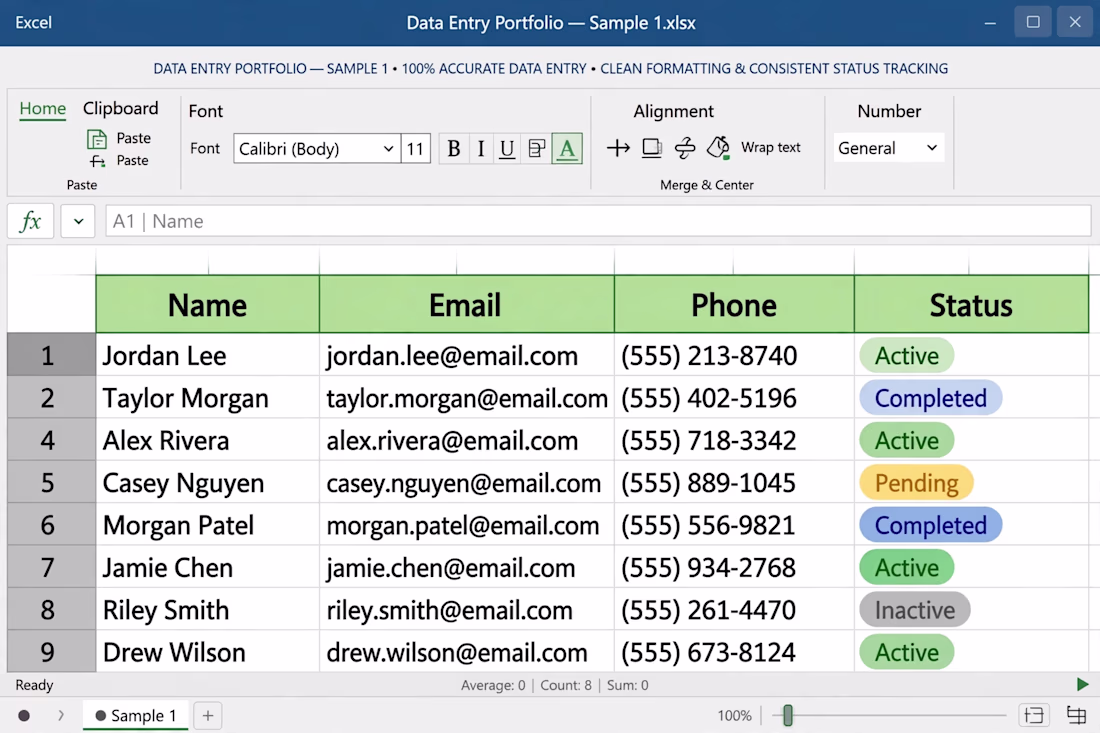Click the strikethrough-style alignment icon

[x=685, y=148]
